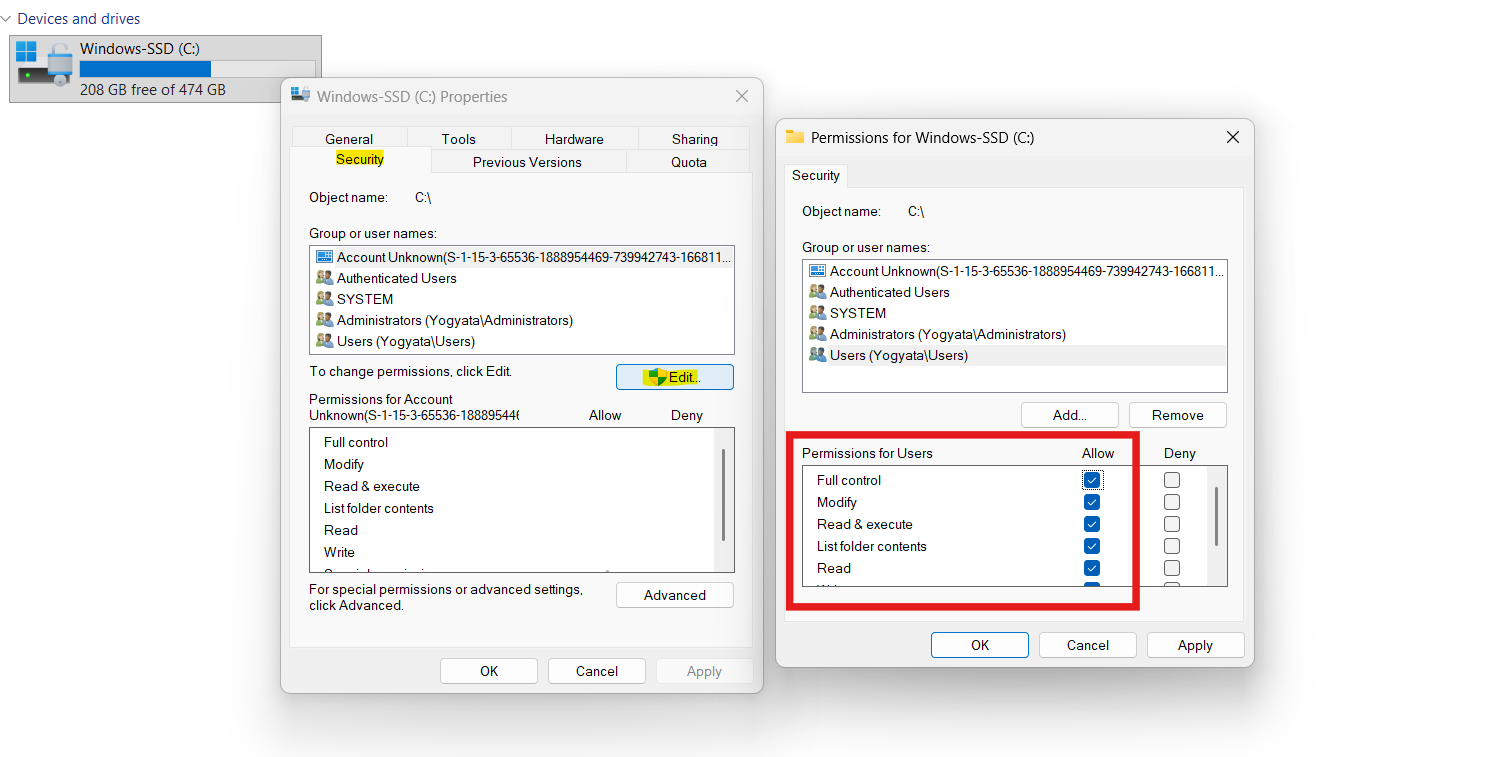Click the Add button
The image size is (1495, 757).
[x=1069, y=414]
